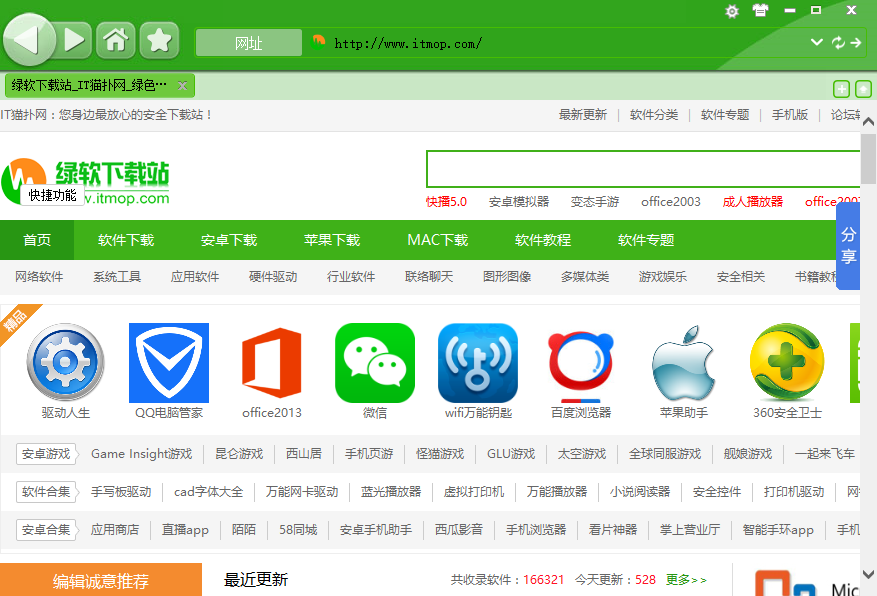Viewport: 877px width, 596px height.
Task: Open the 驱动人生 gear app icon
Action: [x=65, y=362]
